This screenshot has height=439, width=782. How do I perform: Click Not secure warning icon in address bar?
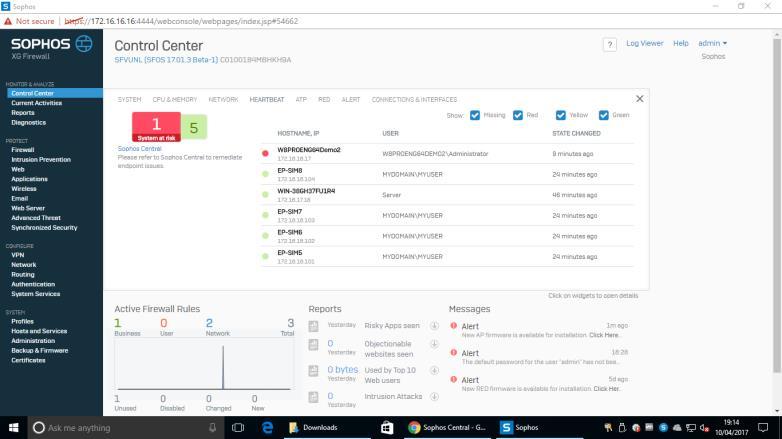(x=7, y=21)
